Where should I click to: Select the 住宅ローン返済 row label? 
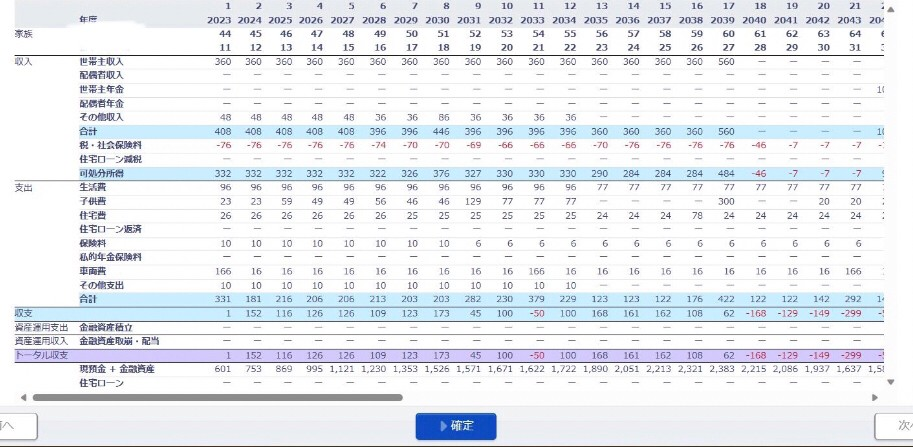tap(108, 229)
